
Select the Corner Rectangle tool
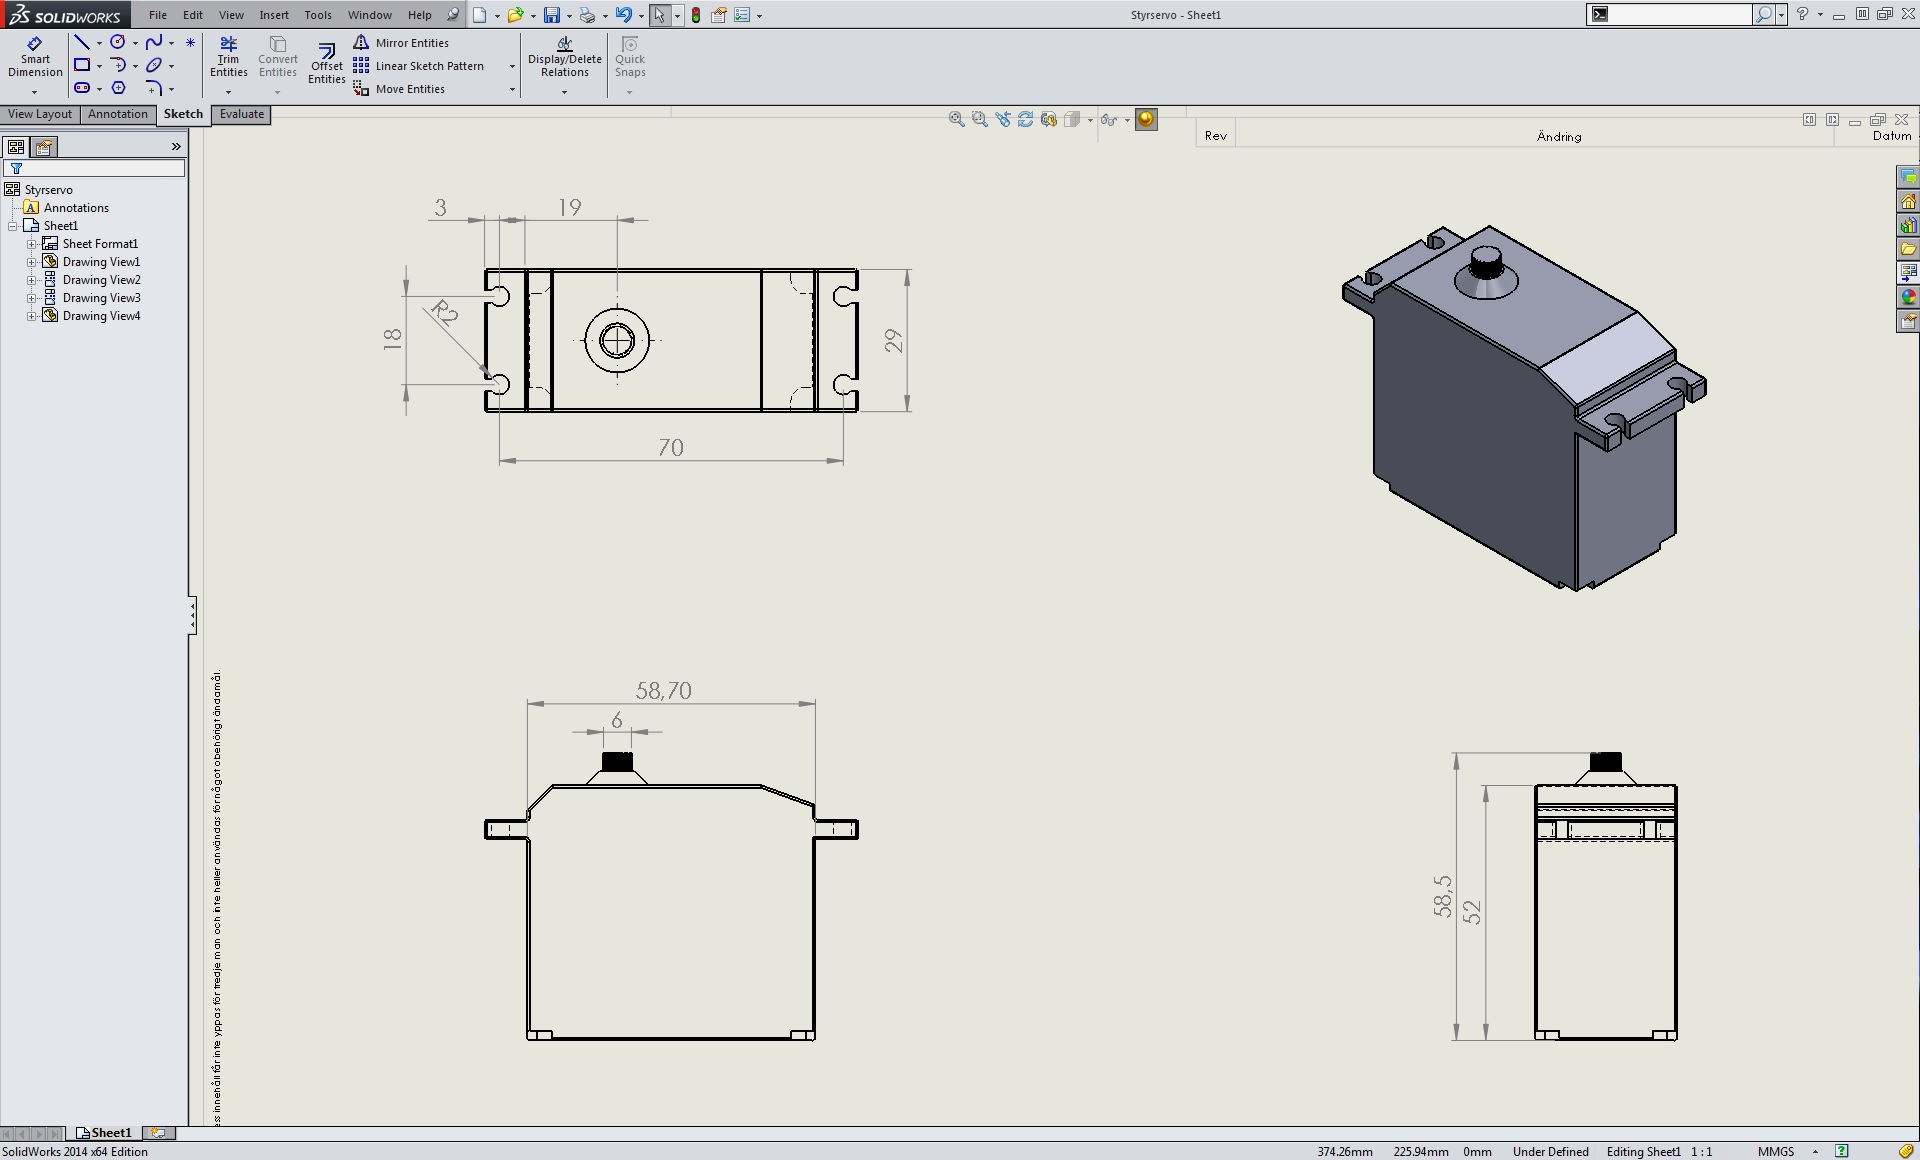click(82, 65)
